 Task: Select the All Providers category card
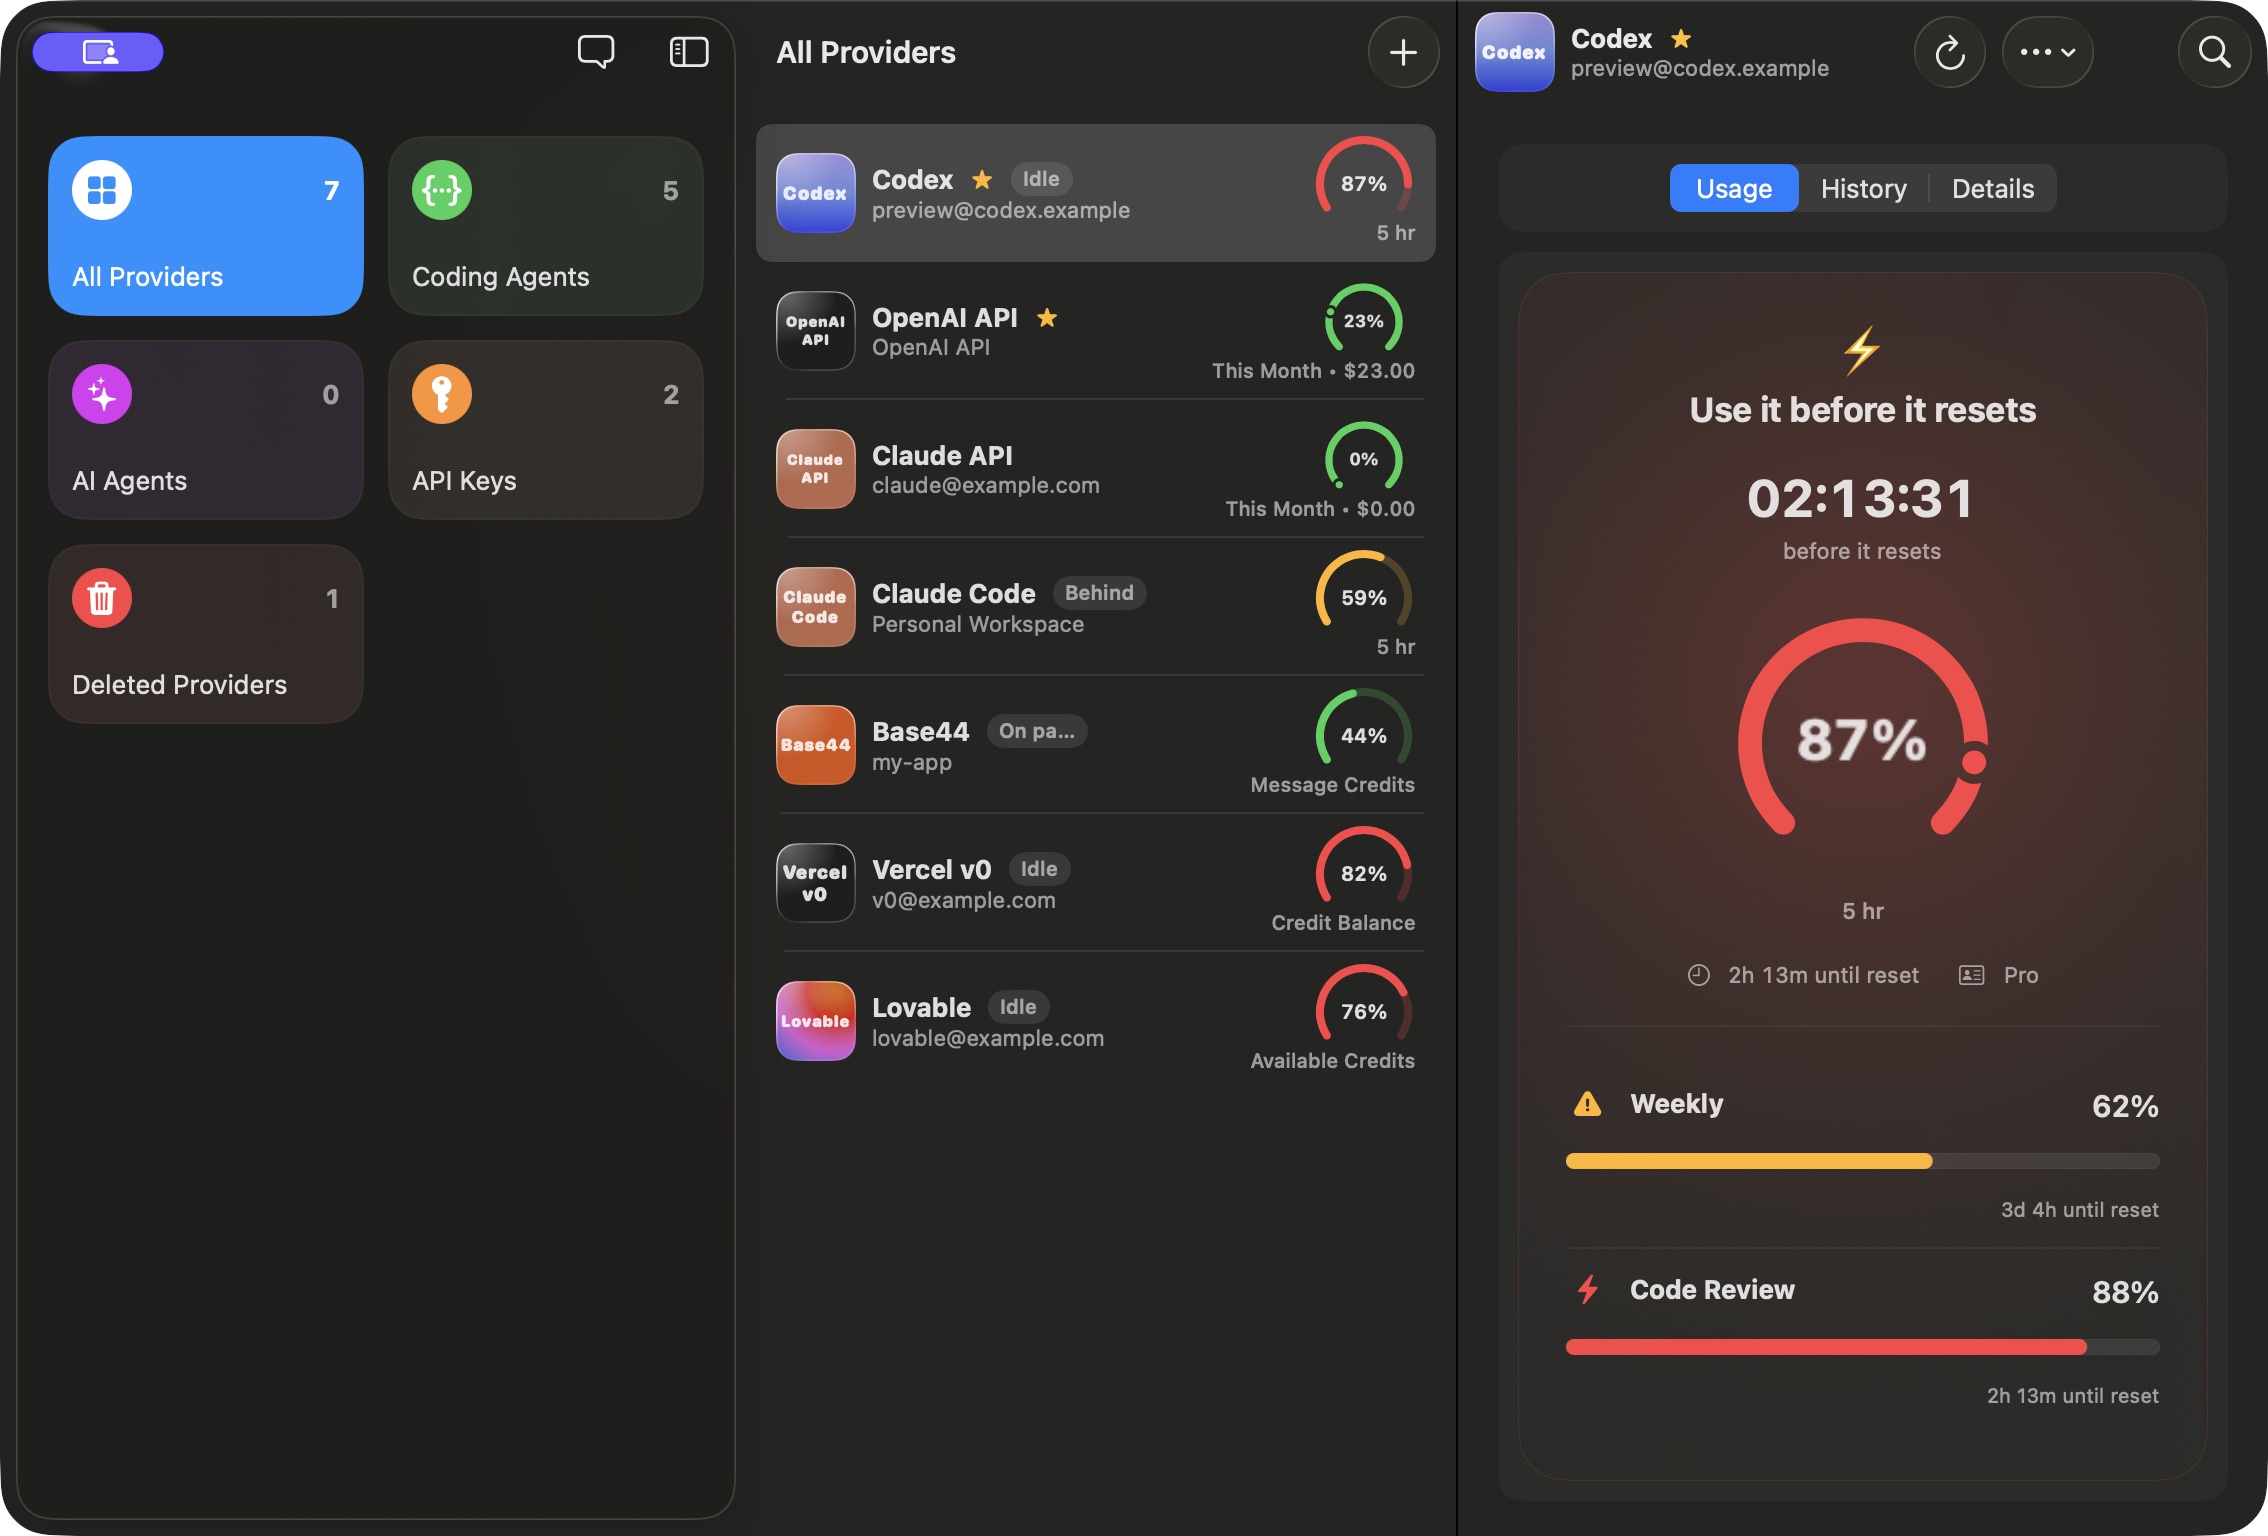pyautogui.click(x=206, y=226)
